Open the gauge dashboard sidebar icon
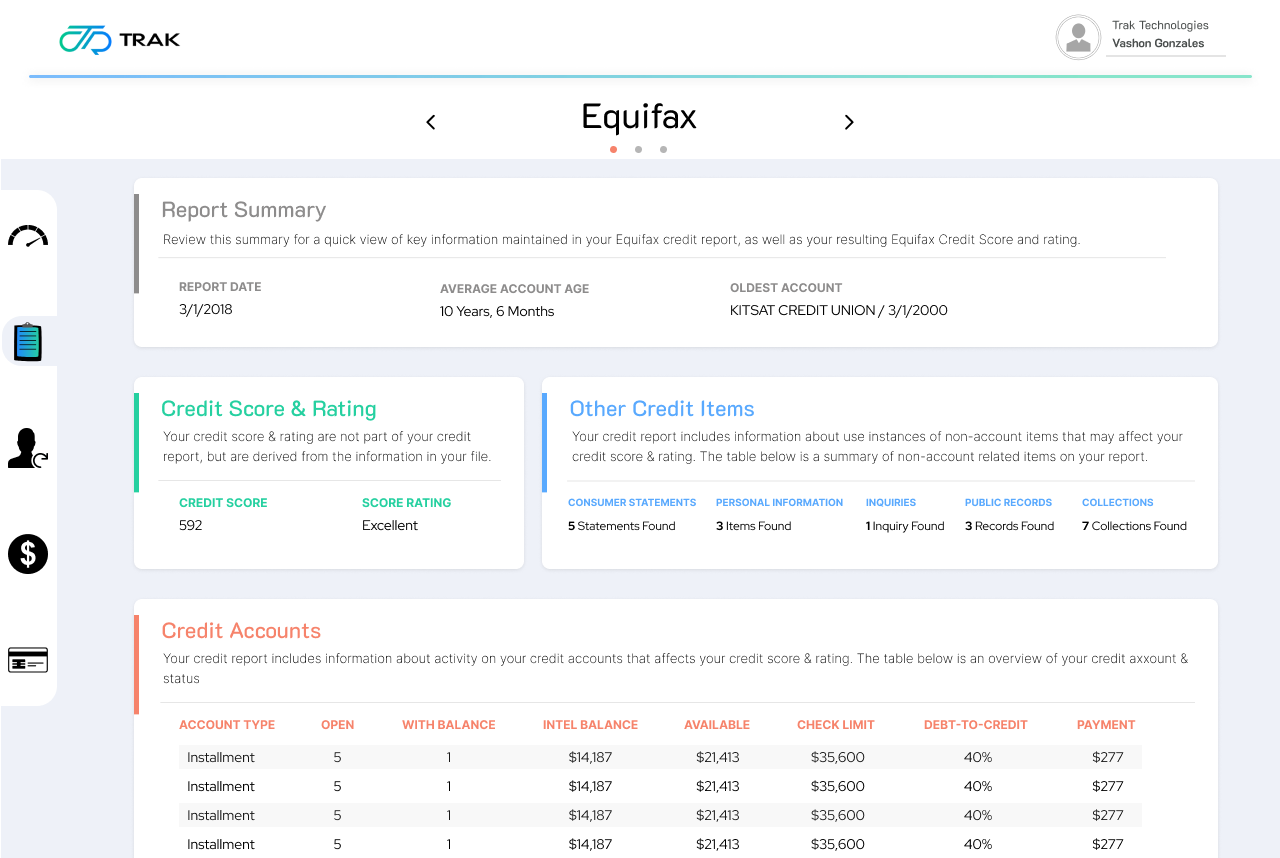The height and width of the screenshot is (858, 1280). click(28, 235)
